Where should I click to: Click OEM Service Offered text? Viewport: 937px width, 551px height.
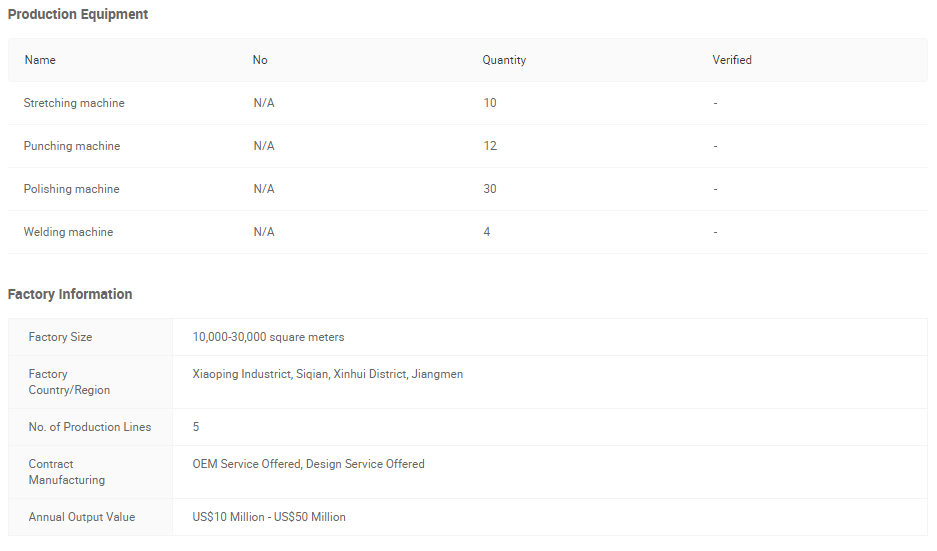tap(247, 464)
